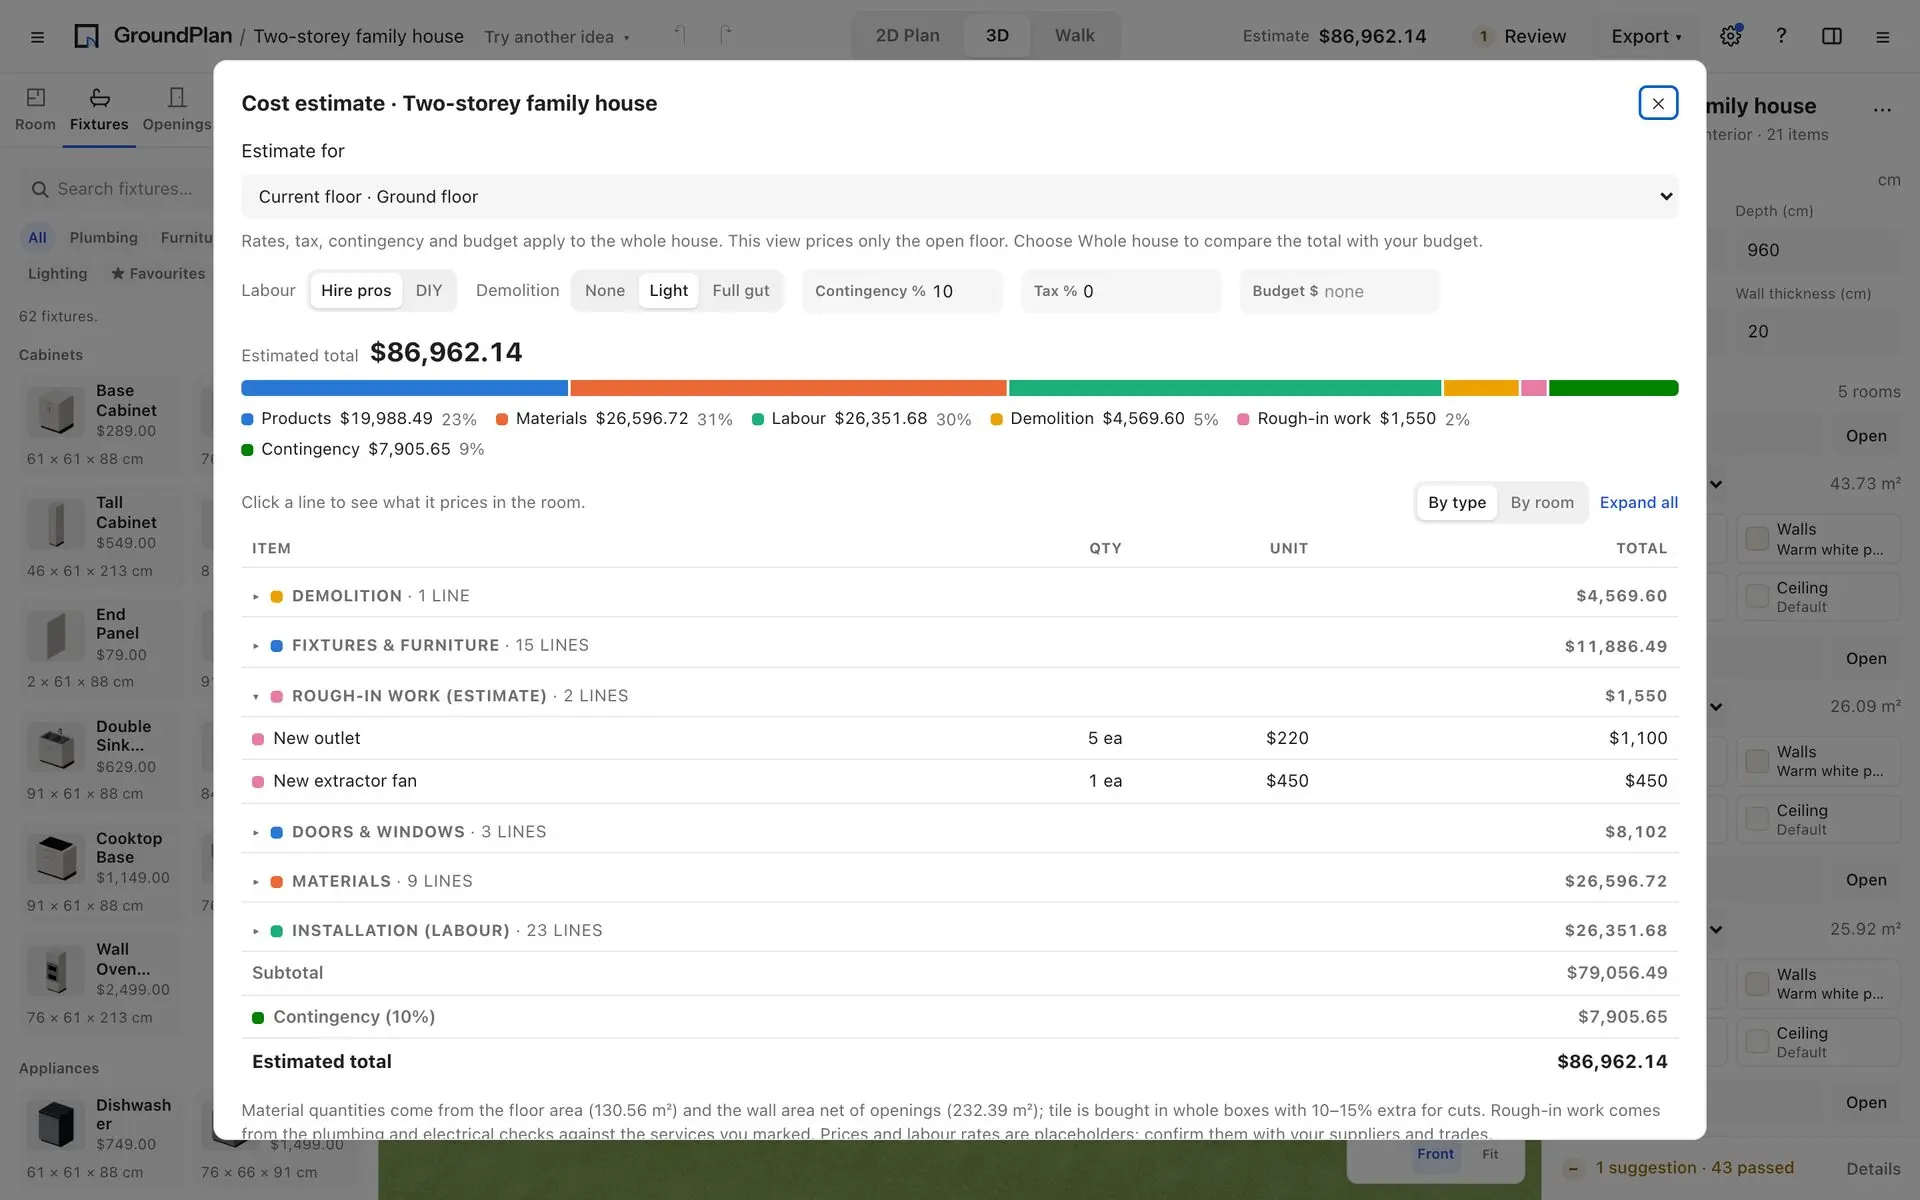Select the Base Cabinet thumbnail
The width and height of the screenshot is (1920, 1200).
coord(56,411)
